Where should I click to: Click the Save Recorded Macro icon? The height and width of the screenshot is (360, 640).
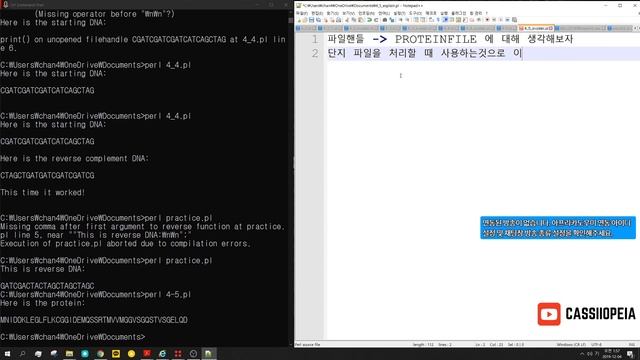tap(515, 20)
